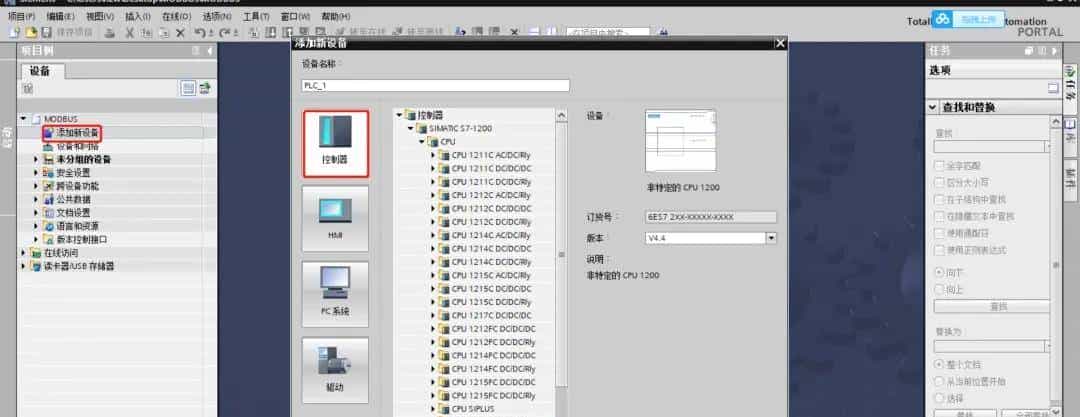Expand the 安全设置 node

pos(36,173)
